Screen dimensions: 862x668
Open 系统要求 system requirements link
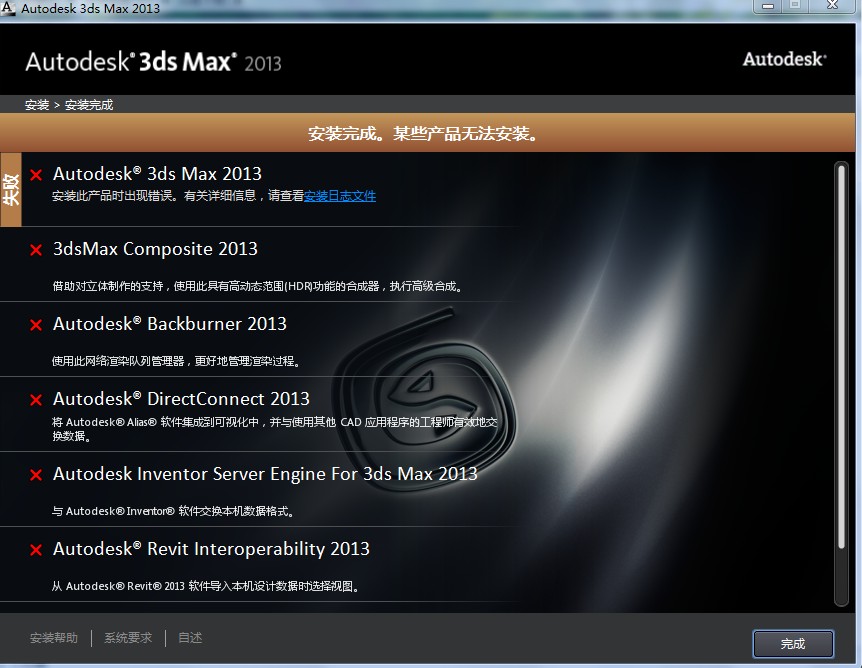click(x=128, y=638)
